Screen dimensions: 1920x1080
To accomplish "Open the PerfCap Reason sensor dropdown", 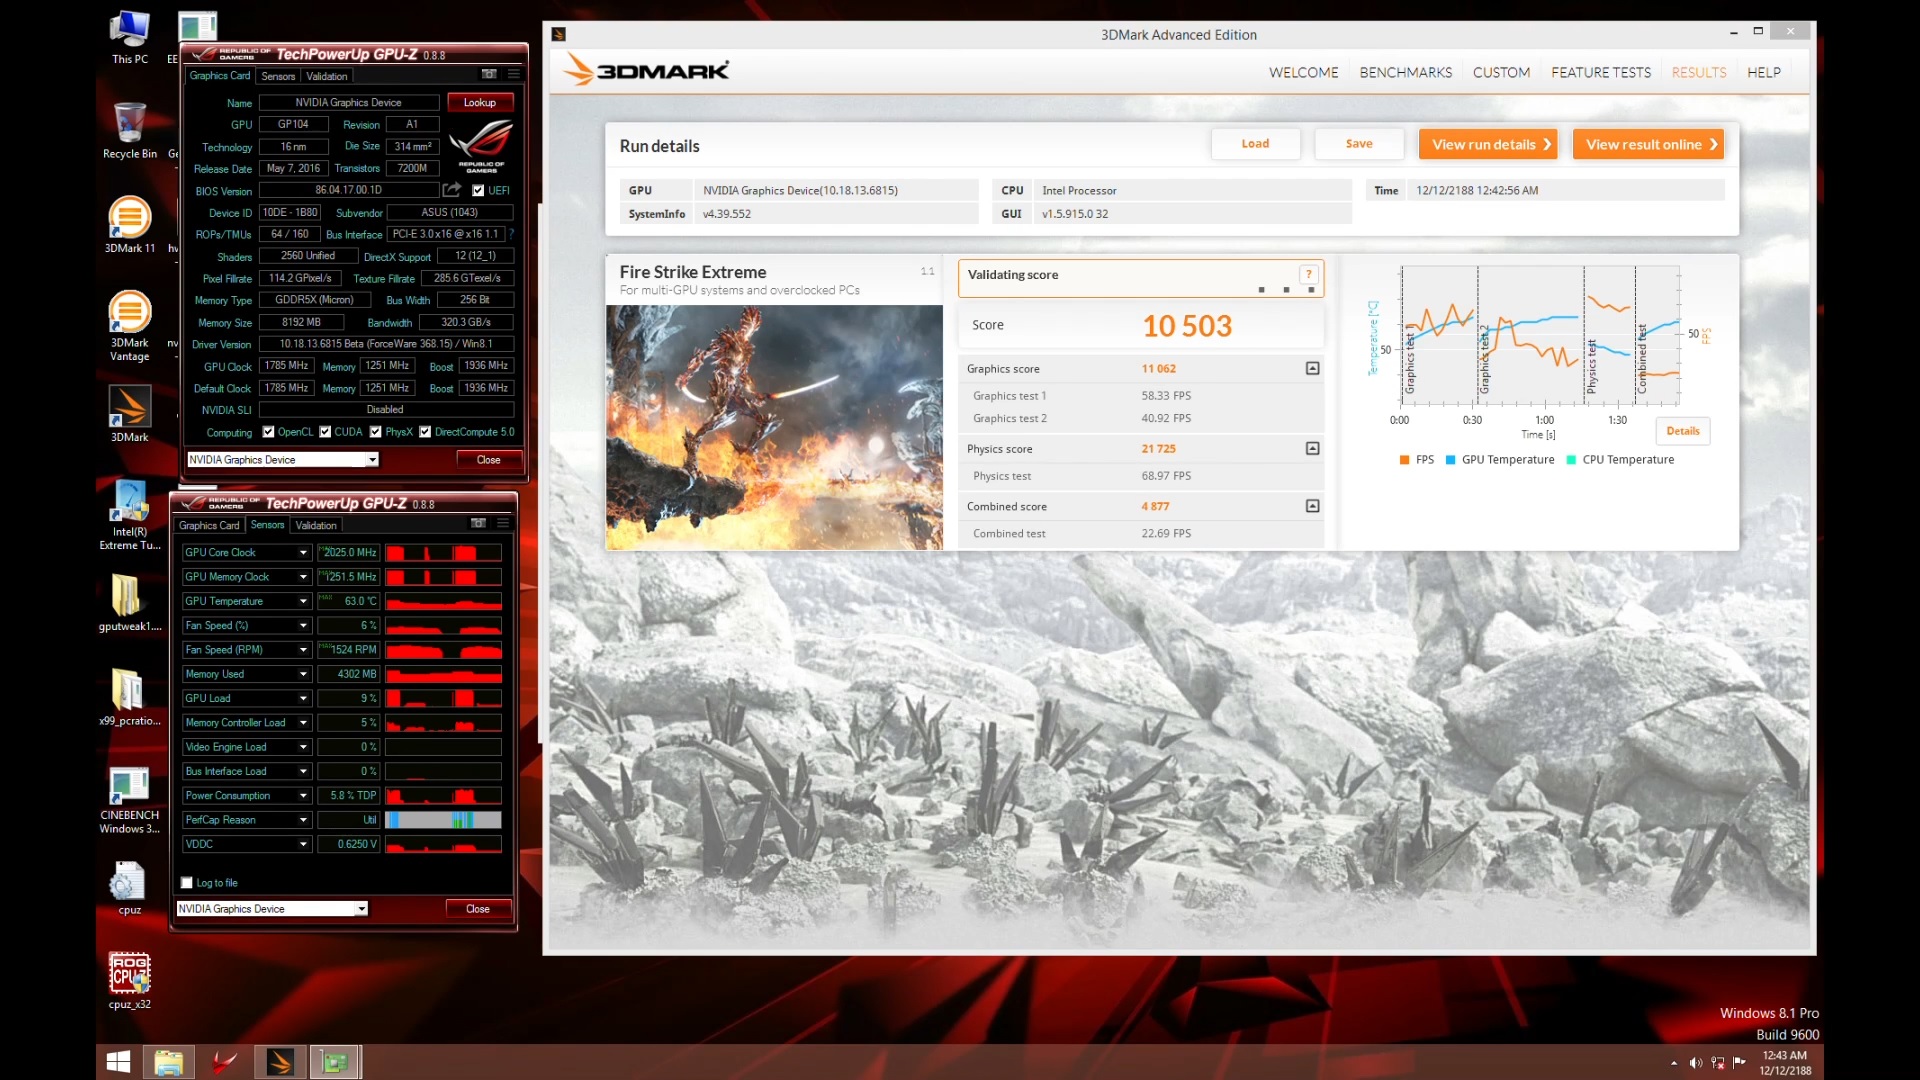I will [x=303, y=820].
